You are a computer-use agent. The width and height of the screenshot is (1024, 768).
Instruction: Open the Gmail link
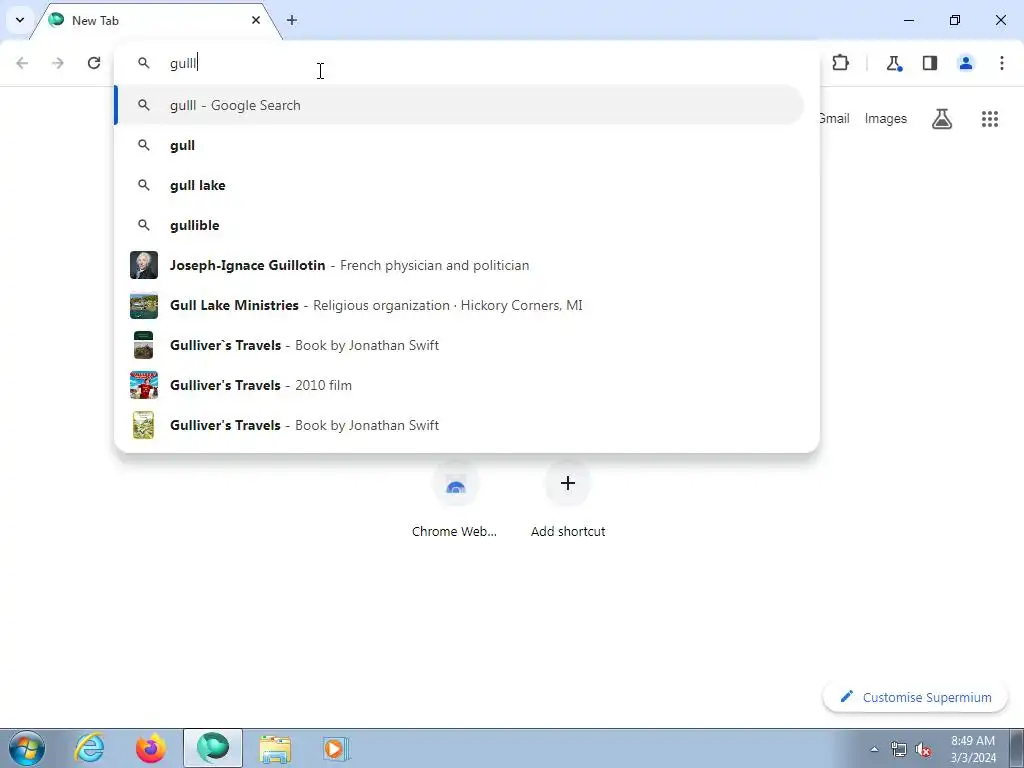[x=834, y=119]
